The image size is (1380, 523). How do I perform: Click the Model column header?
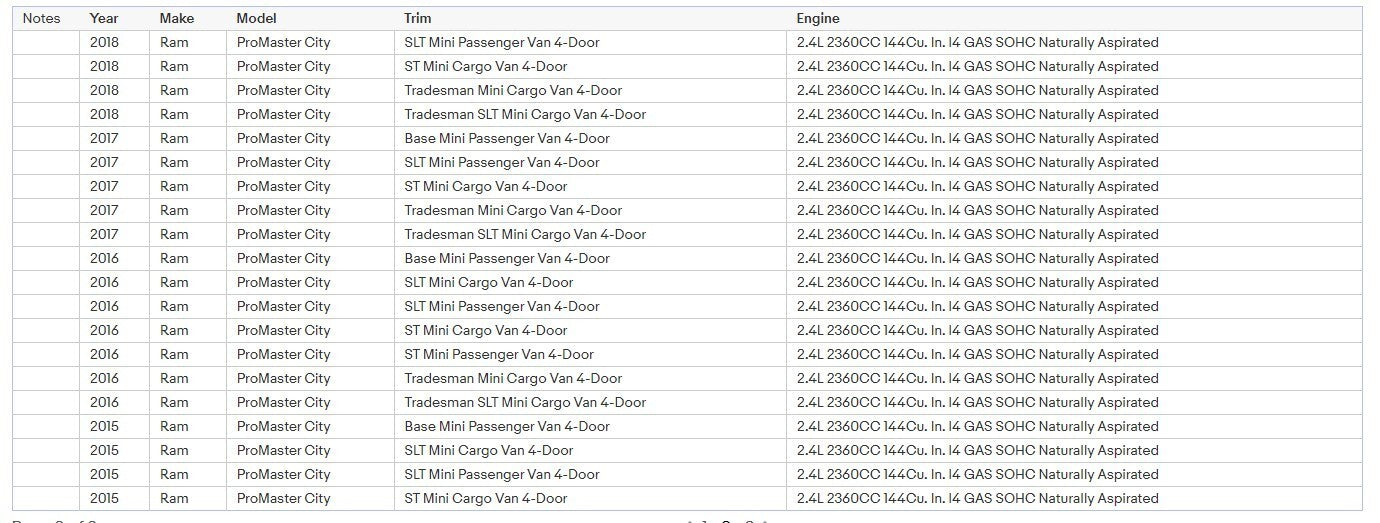[256, 18]
